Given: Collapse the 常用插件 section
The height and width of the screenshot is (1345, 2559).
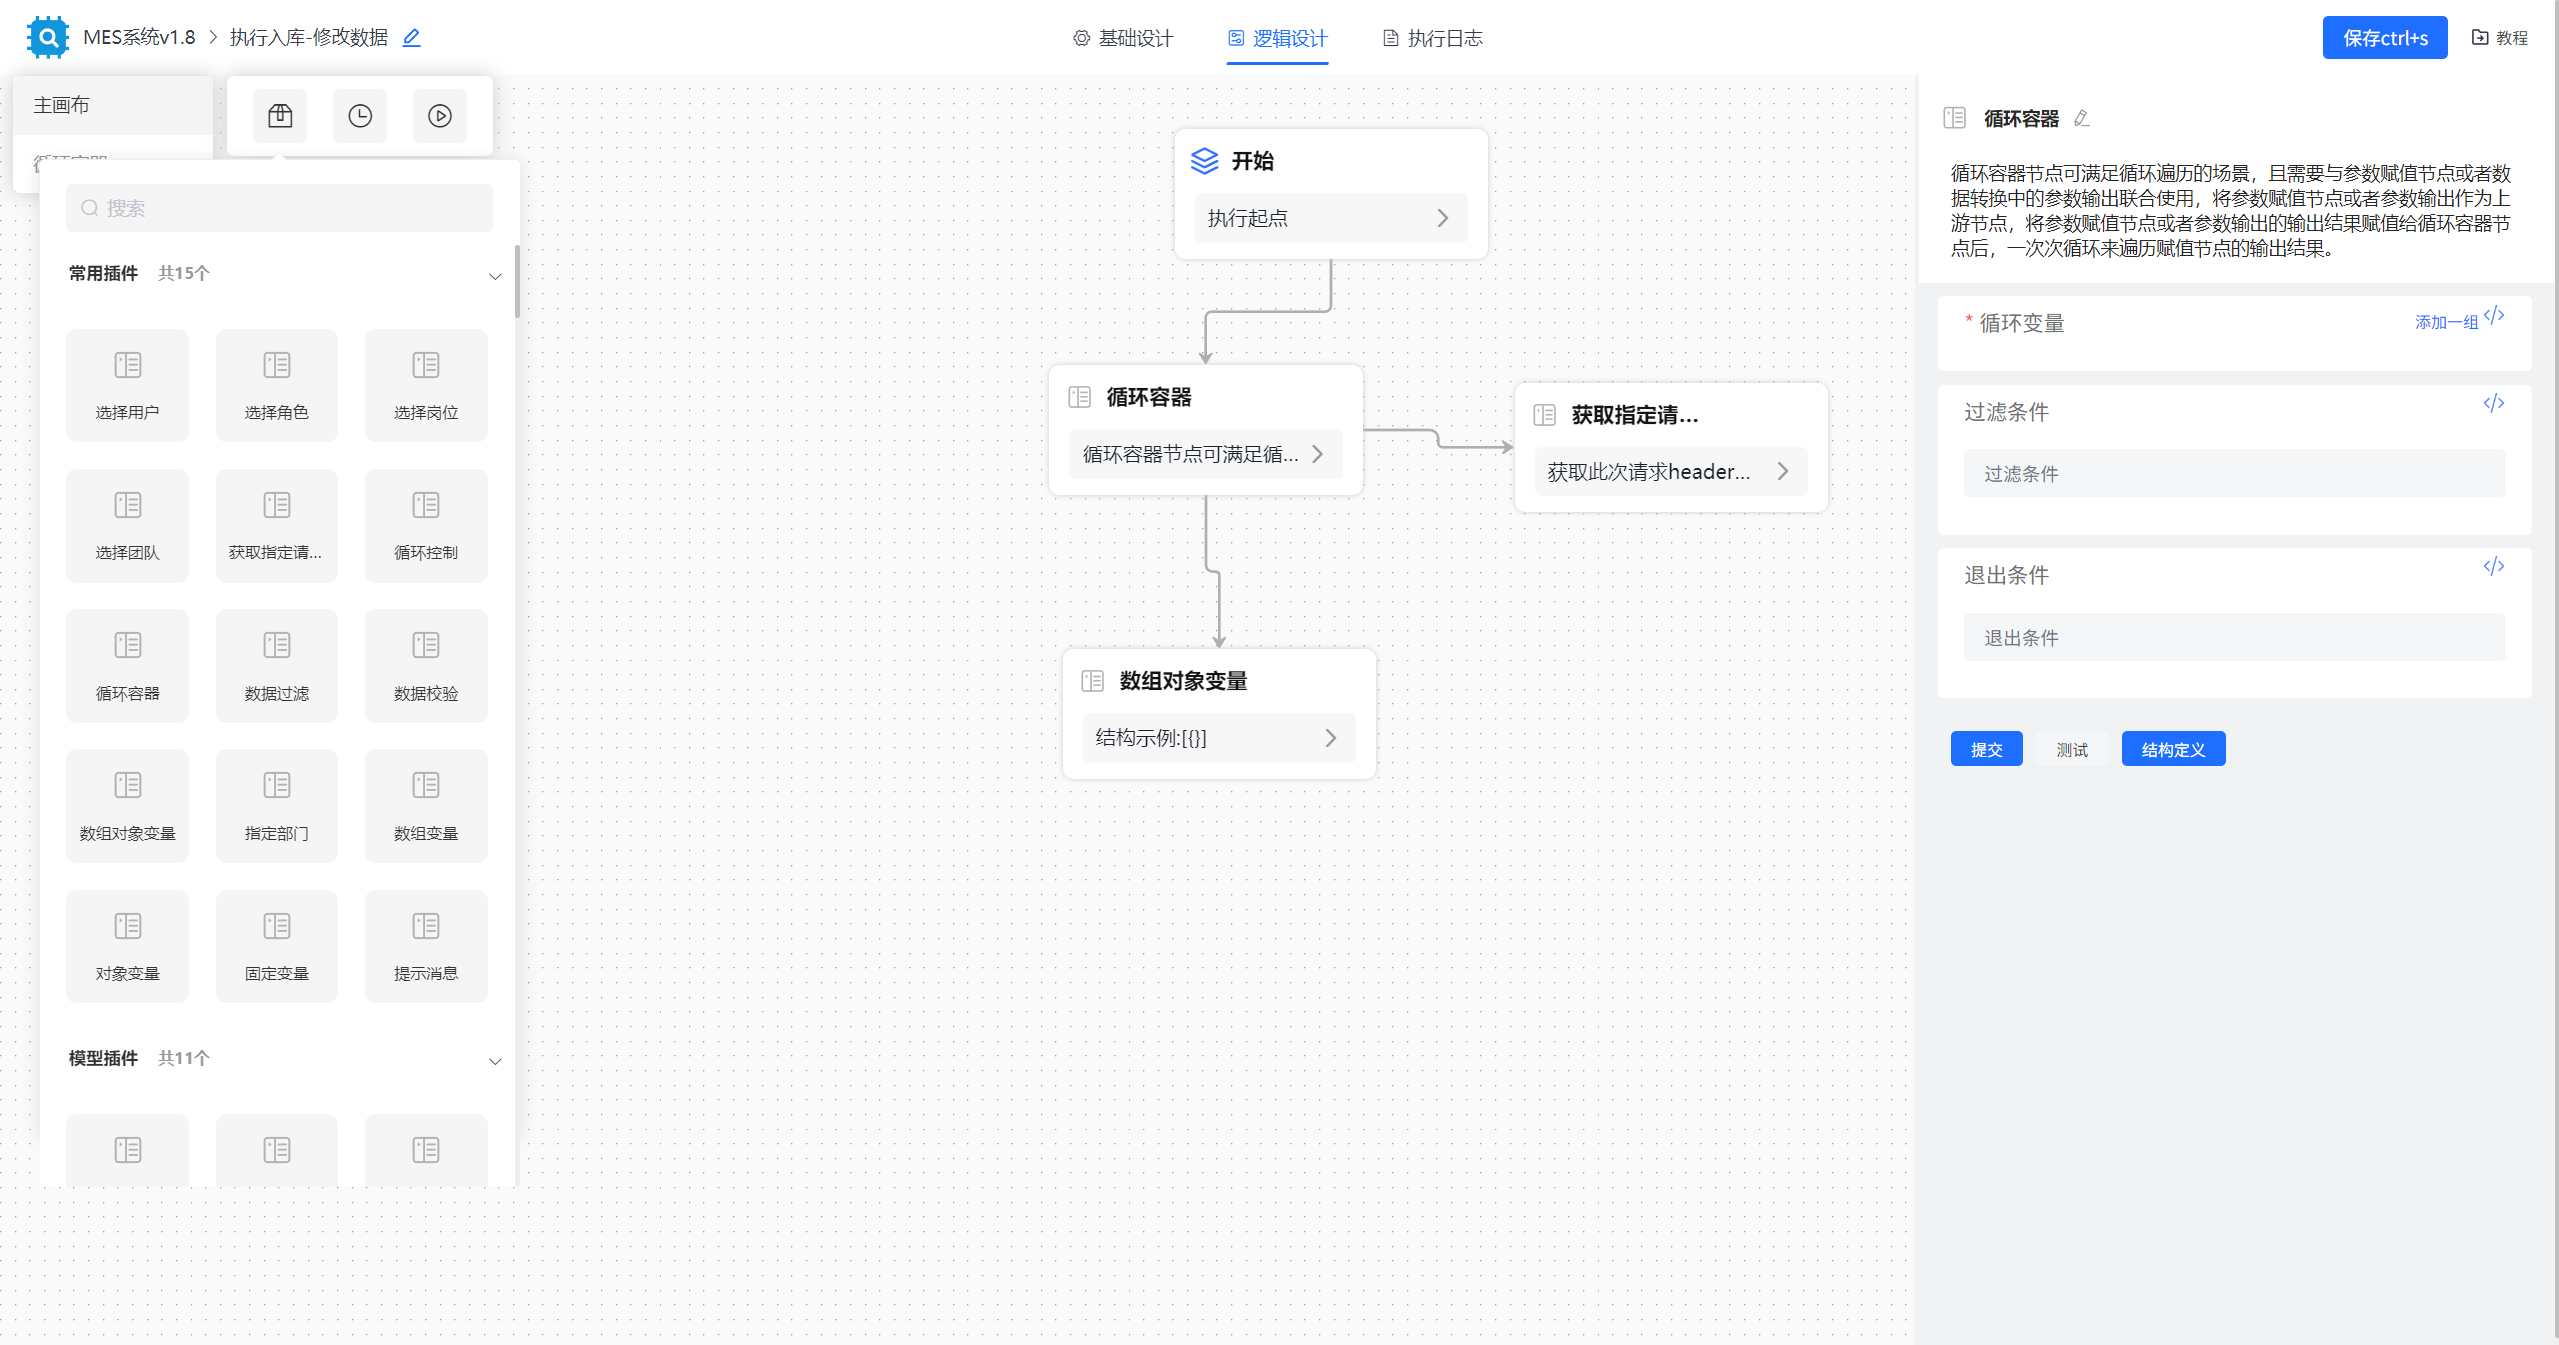Looking at the screenshot, I should click(x=495, y=275).
